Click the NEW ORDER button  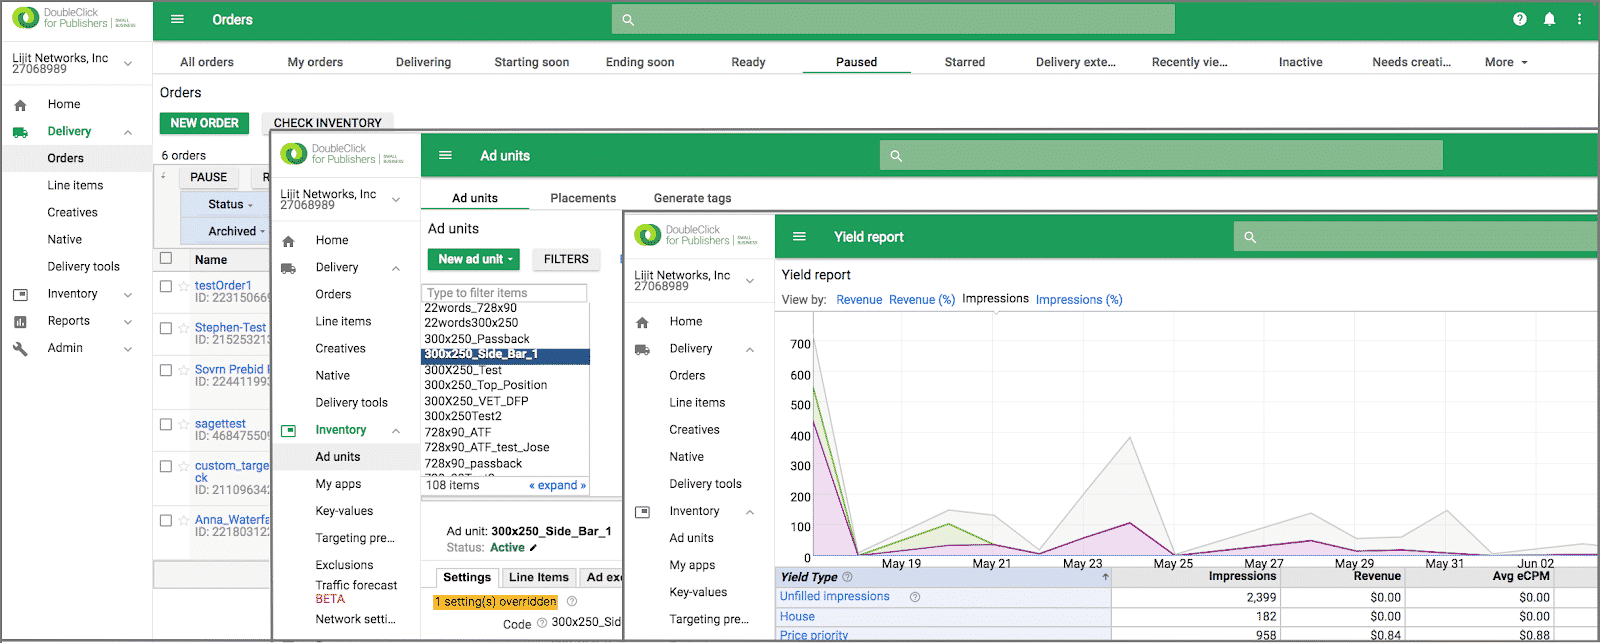[x=204, y=123]
